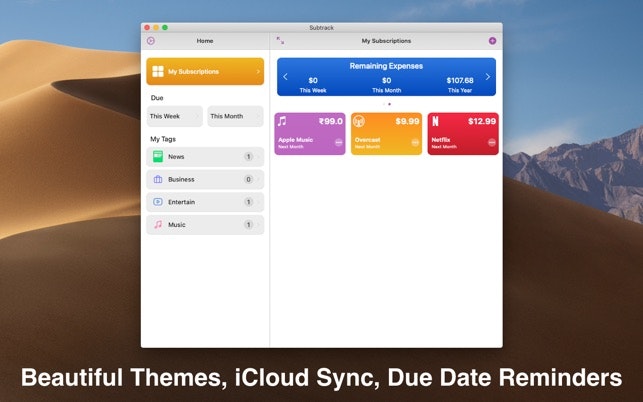643x402 pixels.
Task: Click $12.99 price on Netflix card
Action: tap(482, 121)
